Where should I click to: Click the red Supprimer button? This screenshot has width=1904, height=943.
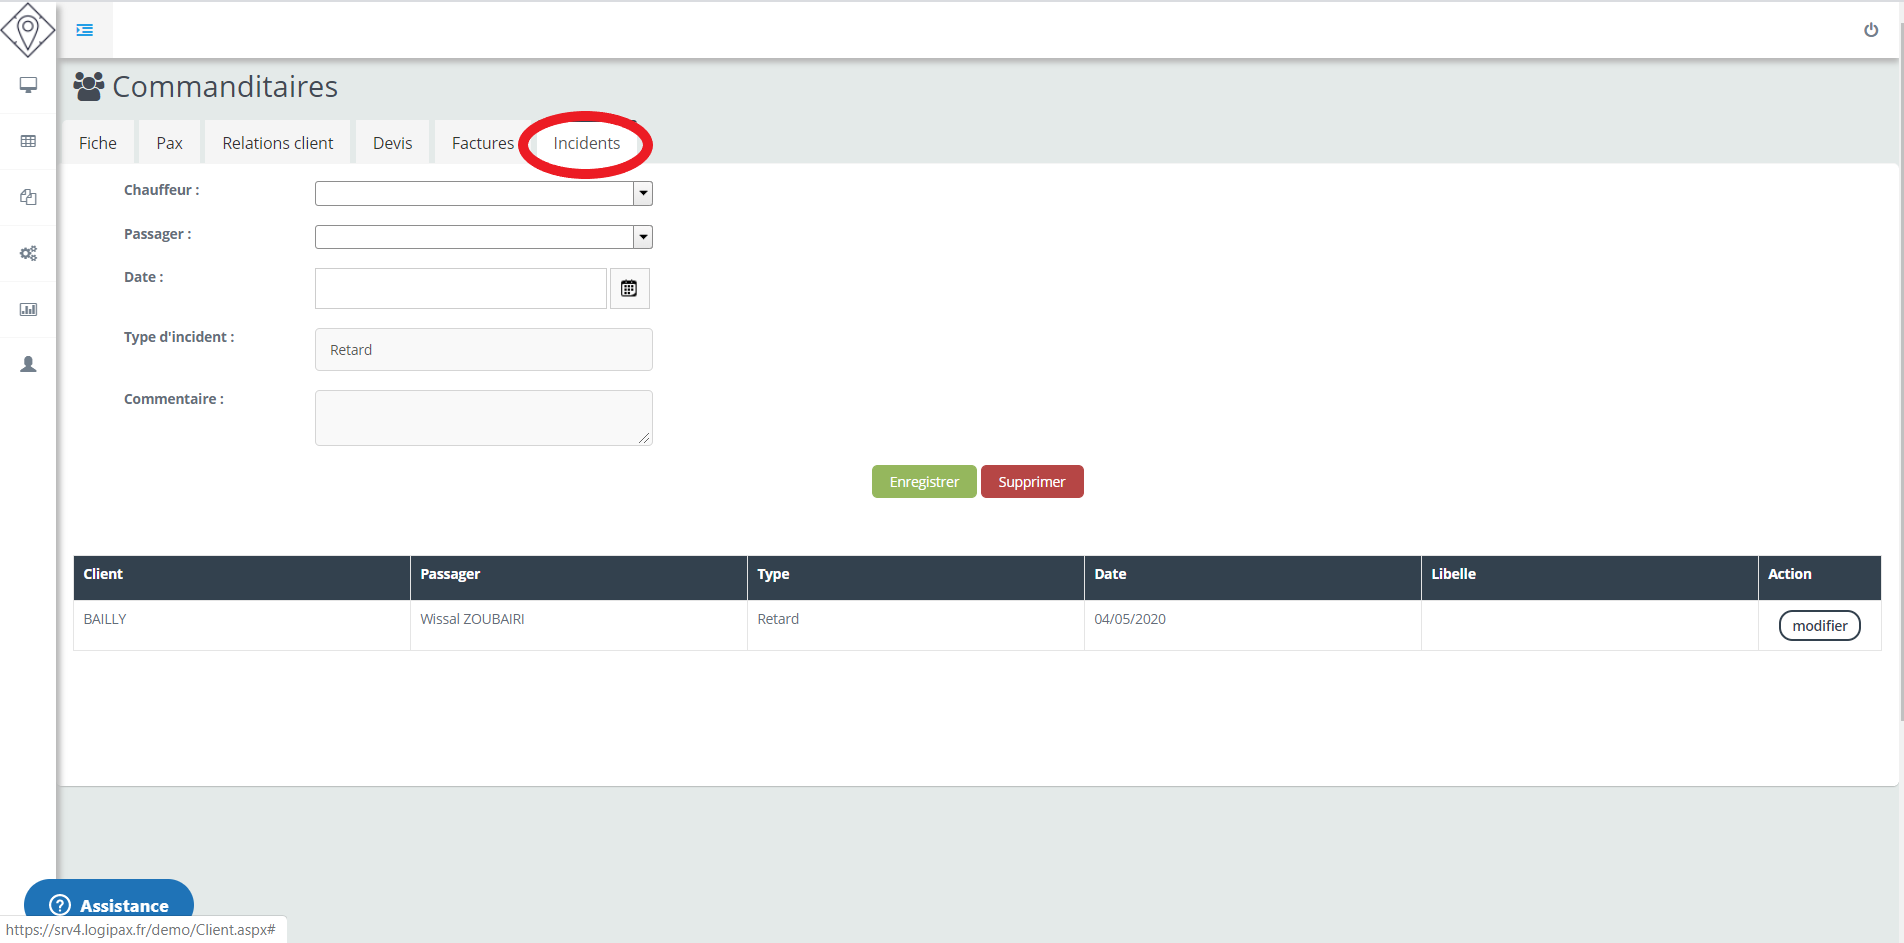[x=1031, y=482]
